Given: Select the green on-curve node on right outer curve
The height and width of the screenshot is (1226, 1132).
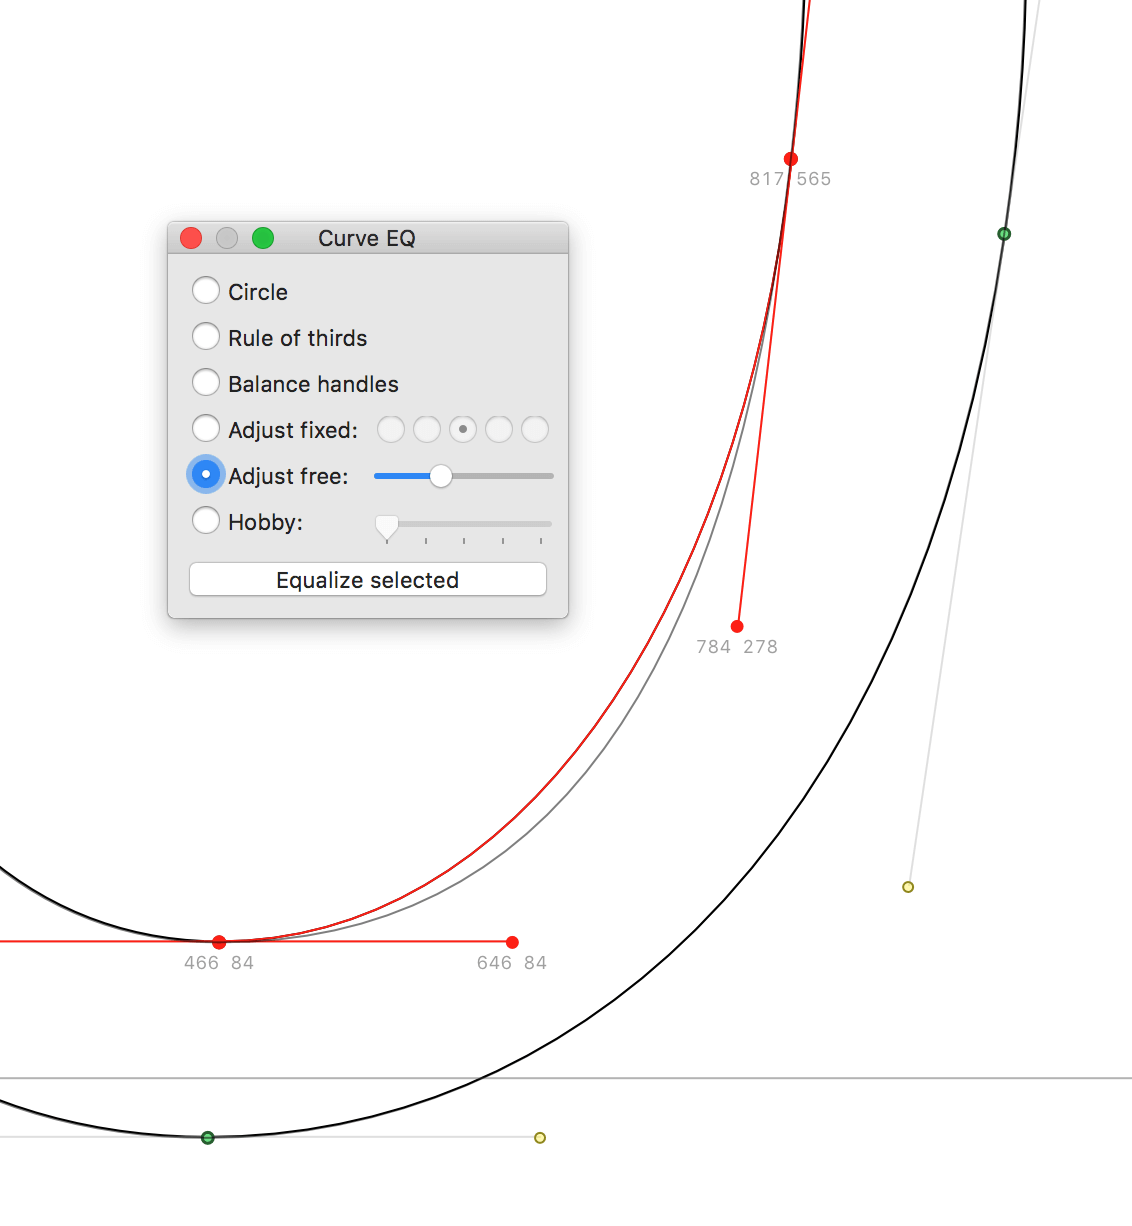Looking at the screenshot, I should (1004, 234).
